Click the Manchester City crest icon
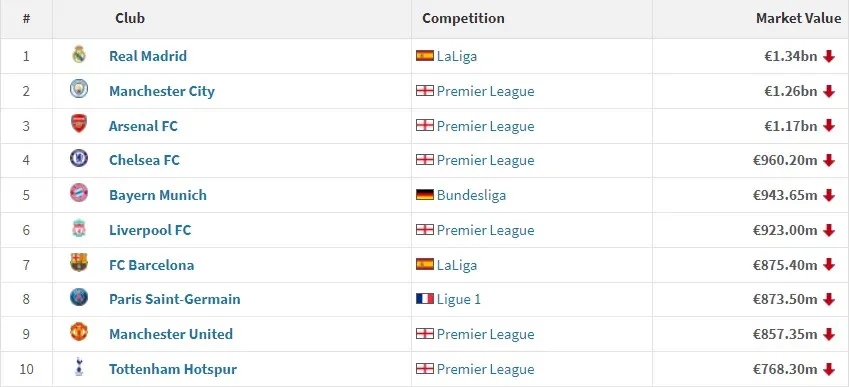The width and height of the screenshot is (849, 387). (x=79, y=89)
